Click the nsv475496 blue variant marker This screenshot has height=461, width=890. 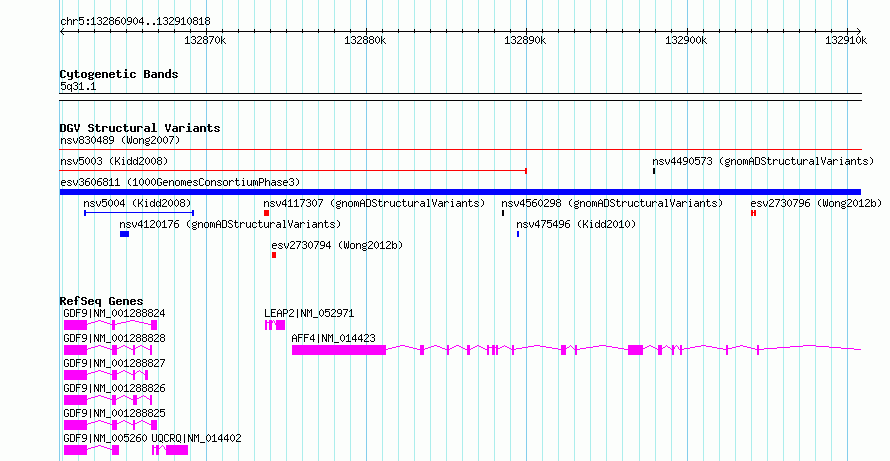click(x=518, y=234)
